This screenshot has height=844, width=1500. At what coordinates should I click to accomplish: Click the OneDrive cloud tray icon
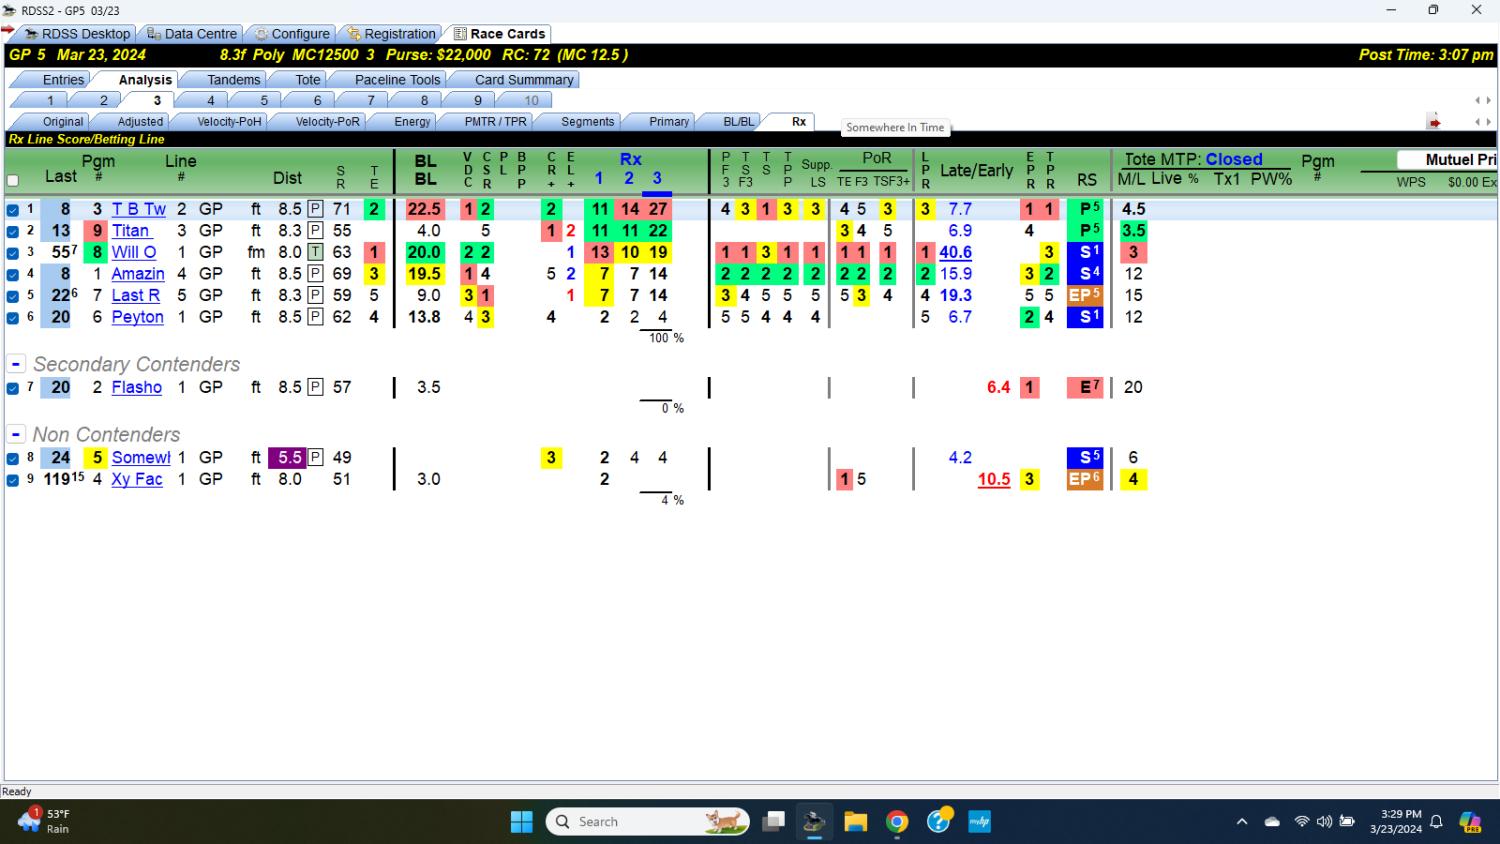click(1272, 822)
